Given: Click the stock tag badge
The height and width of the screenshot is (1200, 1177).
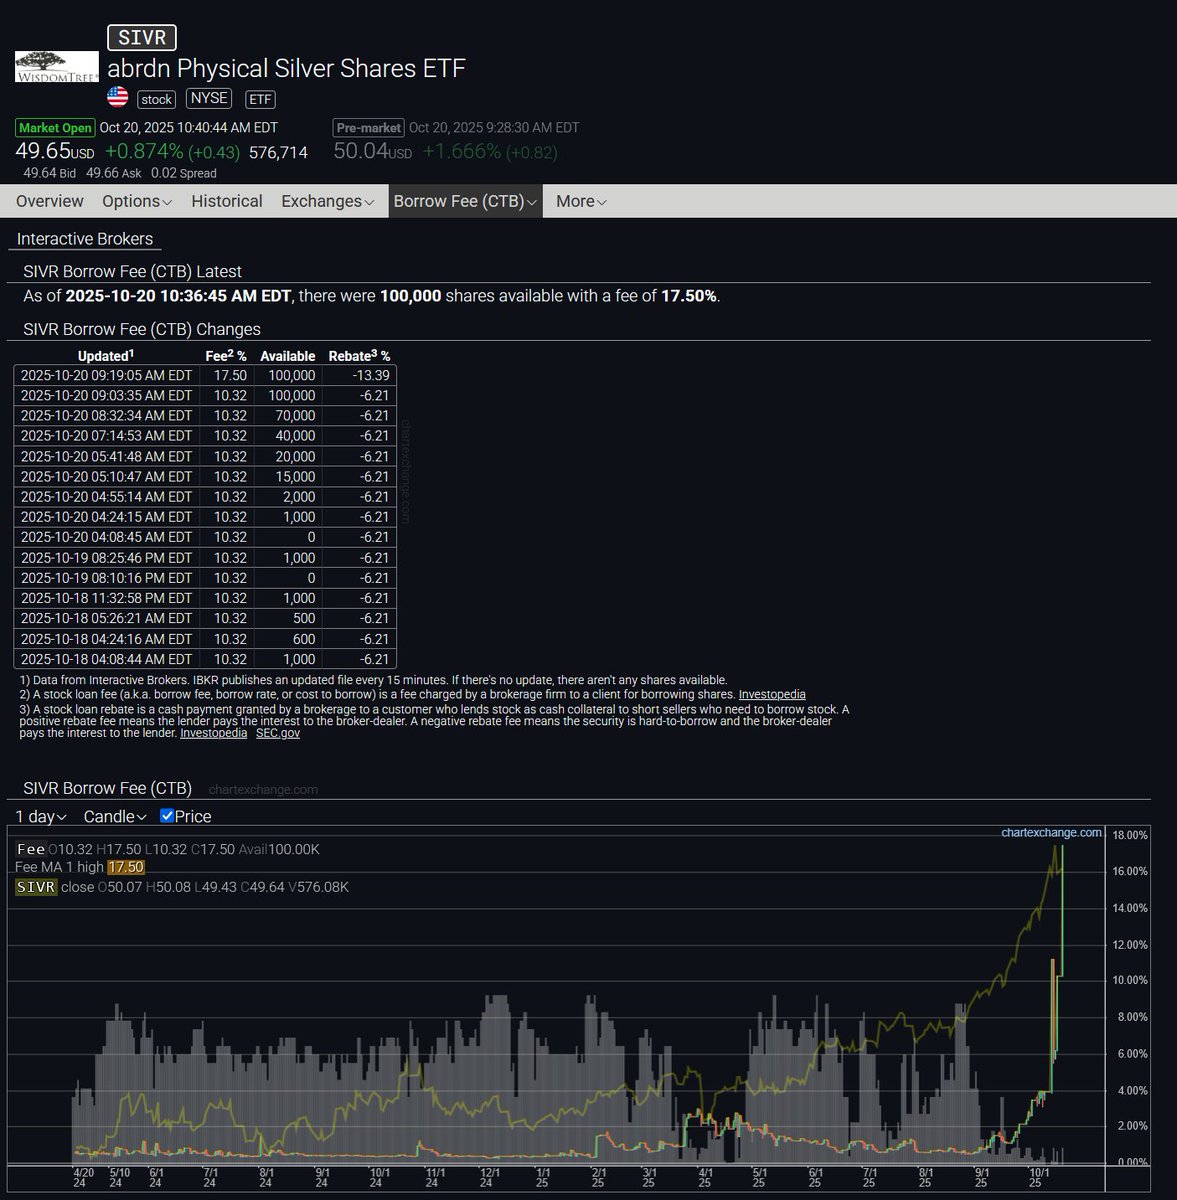Looking at the screenshot, I should [156, 99].
